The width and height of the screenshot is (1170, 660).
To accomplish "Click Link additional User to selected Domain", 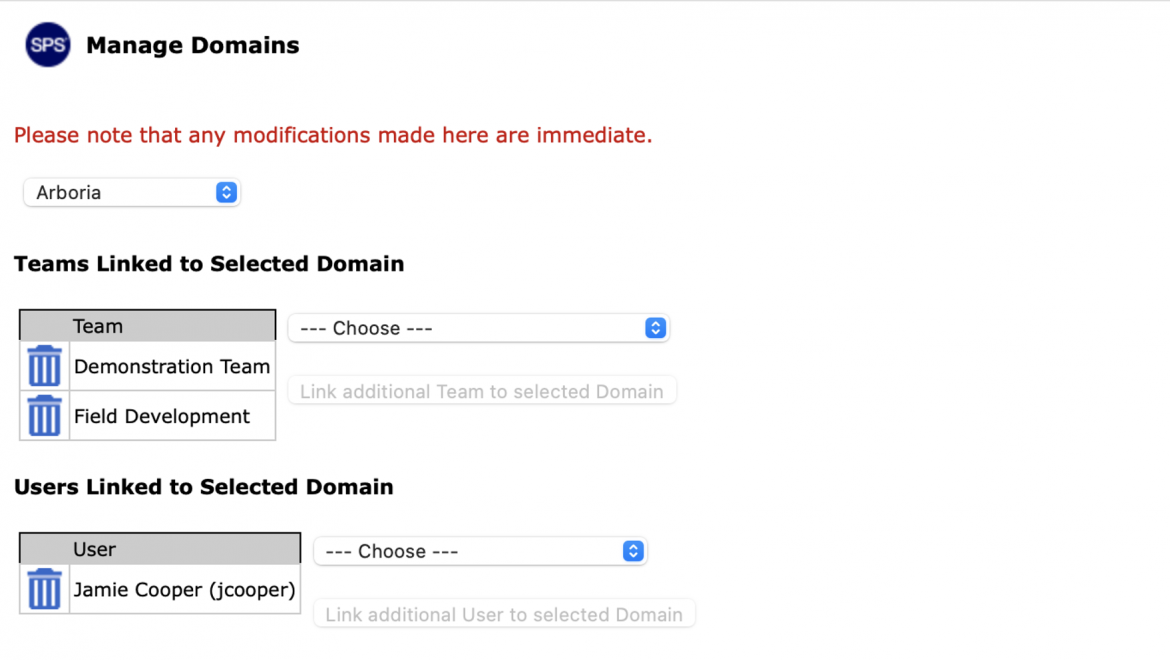I will (504, 614).
